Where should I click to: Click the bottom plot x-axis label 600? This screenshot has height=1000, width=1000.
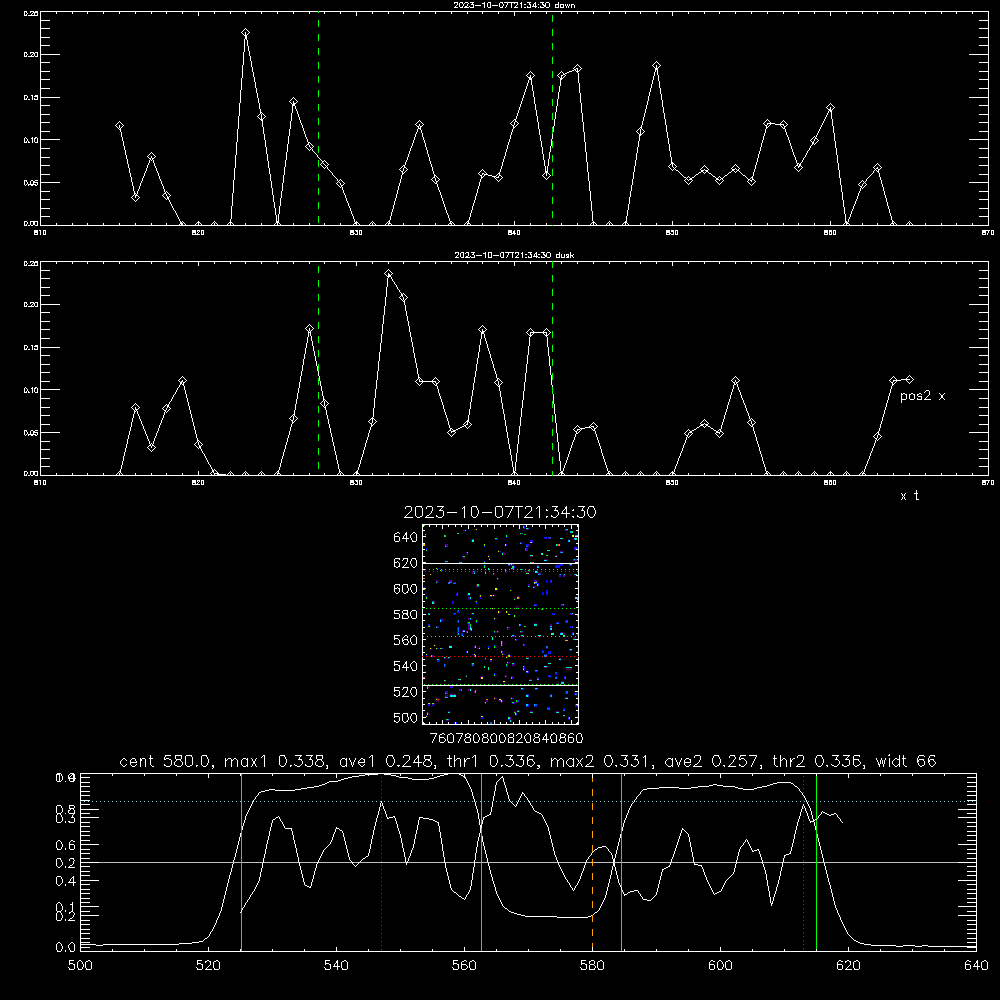tap(720, 966)
